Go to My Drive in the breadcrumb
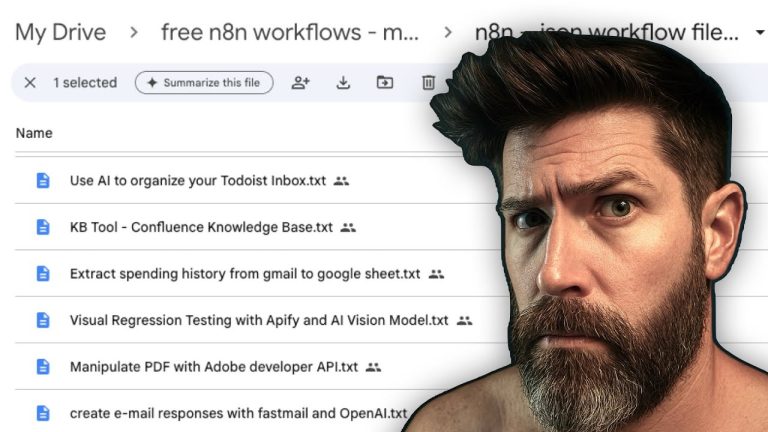This screenshot has width=768, height=432. pyautogui.click(x=61, y=32)
